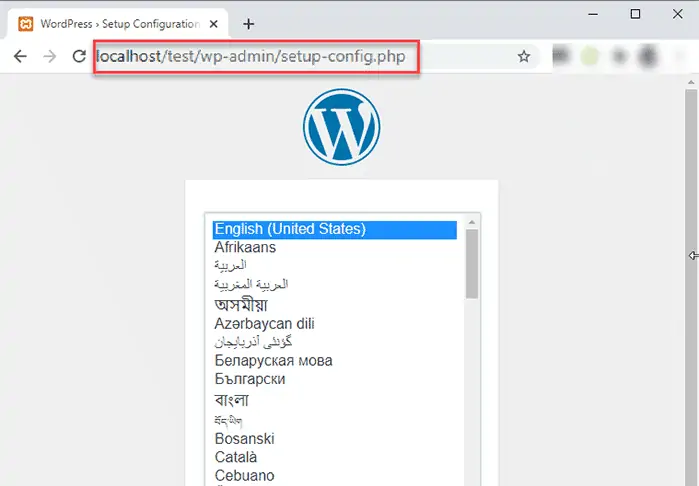Select گؤنئی آذربایجان language option

(x=335, y=342)
